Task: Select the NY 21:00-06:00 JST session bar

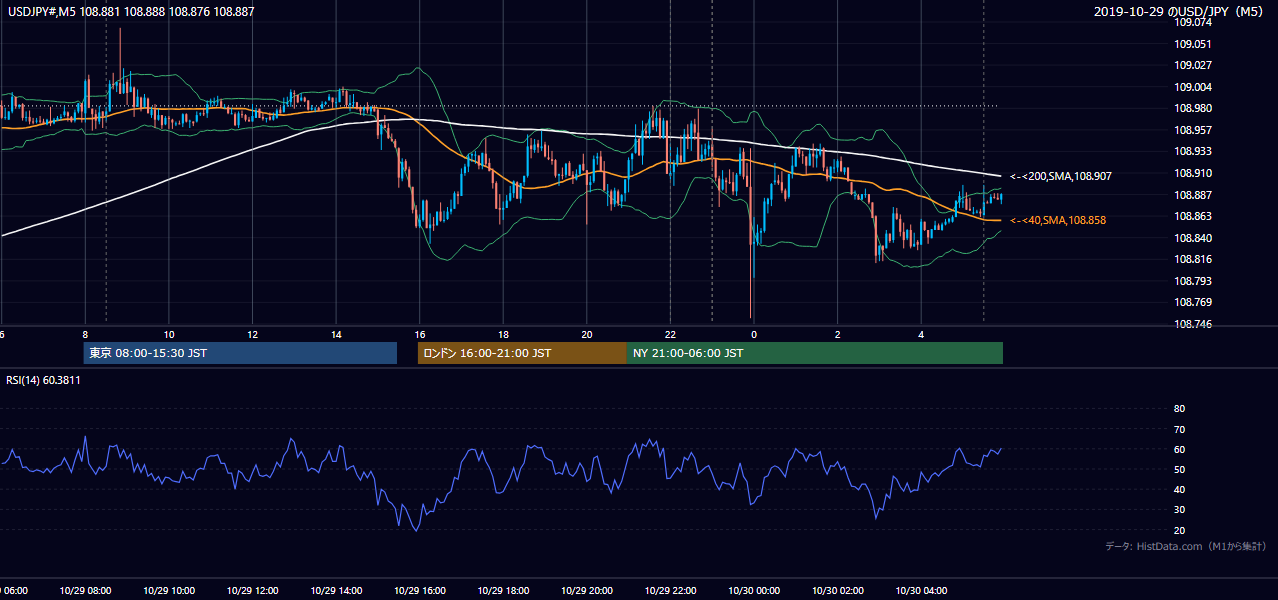Action: pyautogui.click(x=815, y=353)
